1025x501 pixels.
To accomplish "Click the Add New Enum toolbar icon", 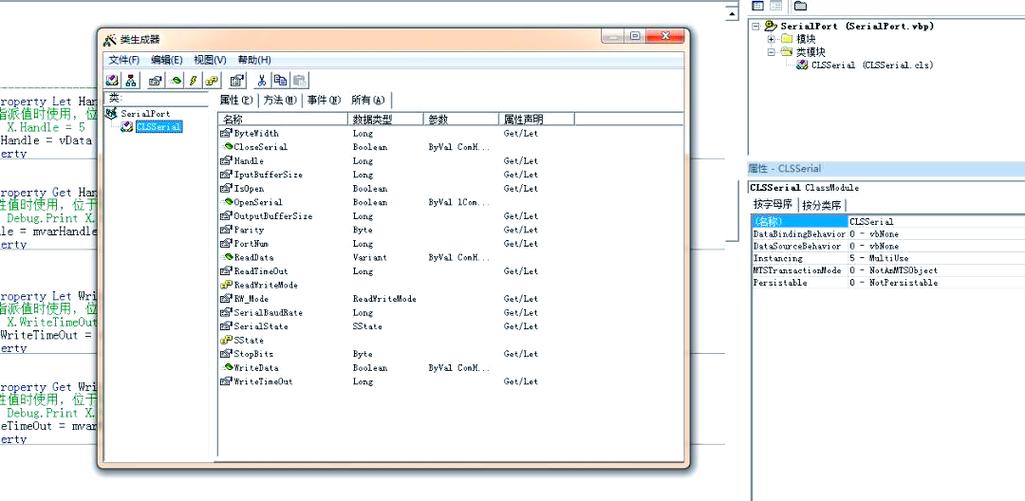I will (211, 80).
